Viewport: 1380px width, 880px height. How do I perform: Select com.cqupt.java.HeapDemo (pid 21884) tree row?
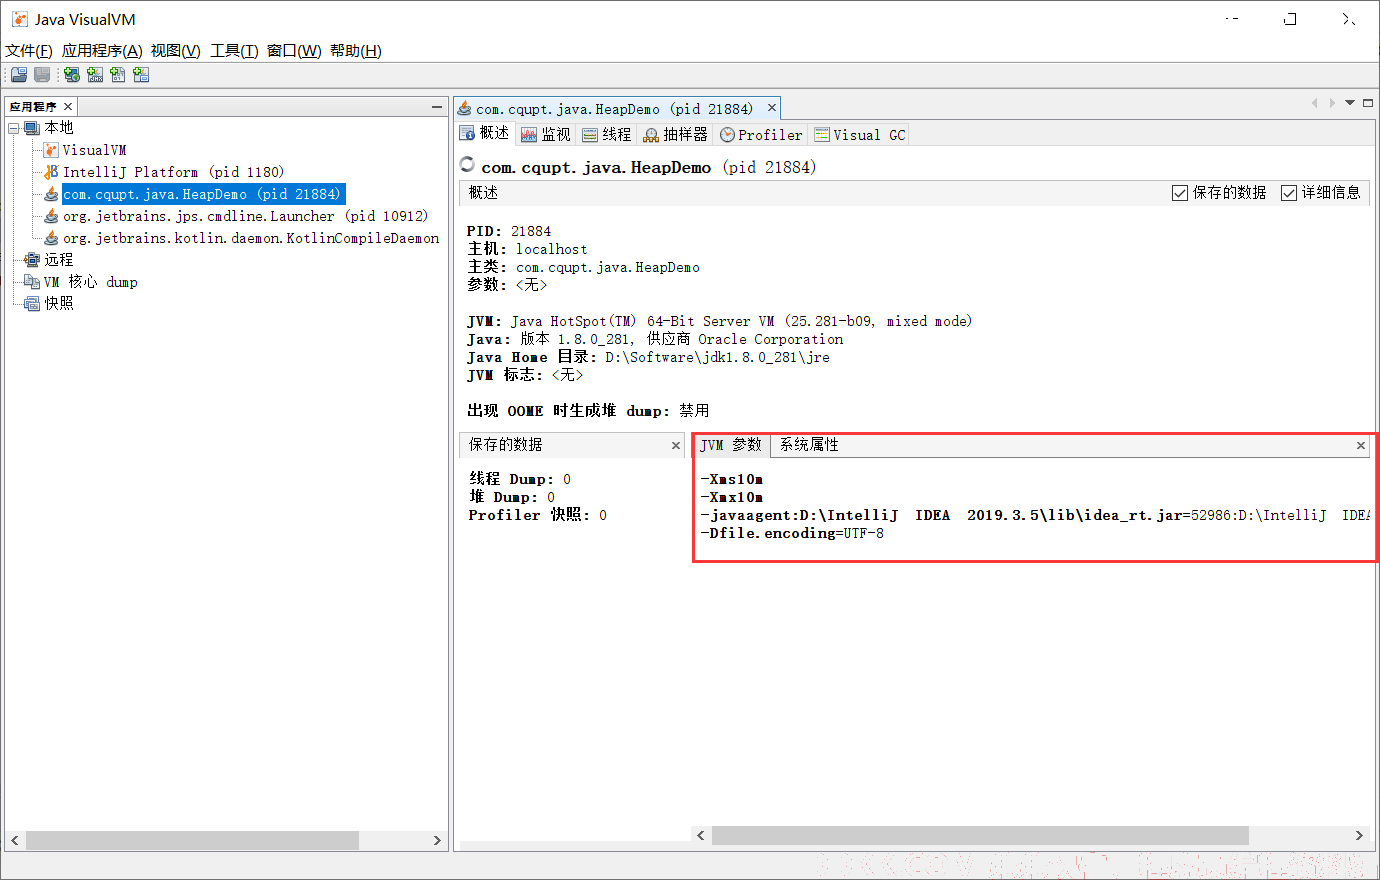(x=203, y=194)
